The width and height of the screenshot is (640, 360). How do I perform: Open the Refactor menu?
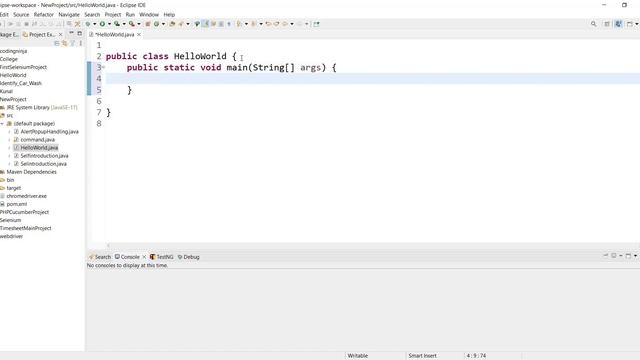(44, 14)
